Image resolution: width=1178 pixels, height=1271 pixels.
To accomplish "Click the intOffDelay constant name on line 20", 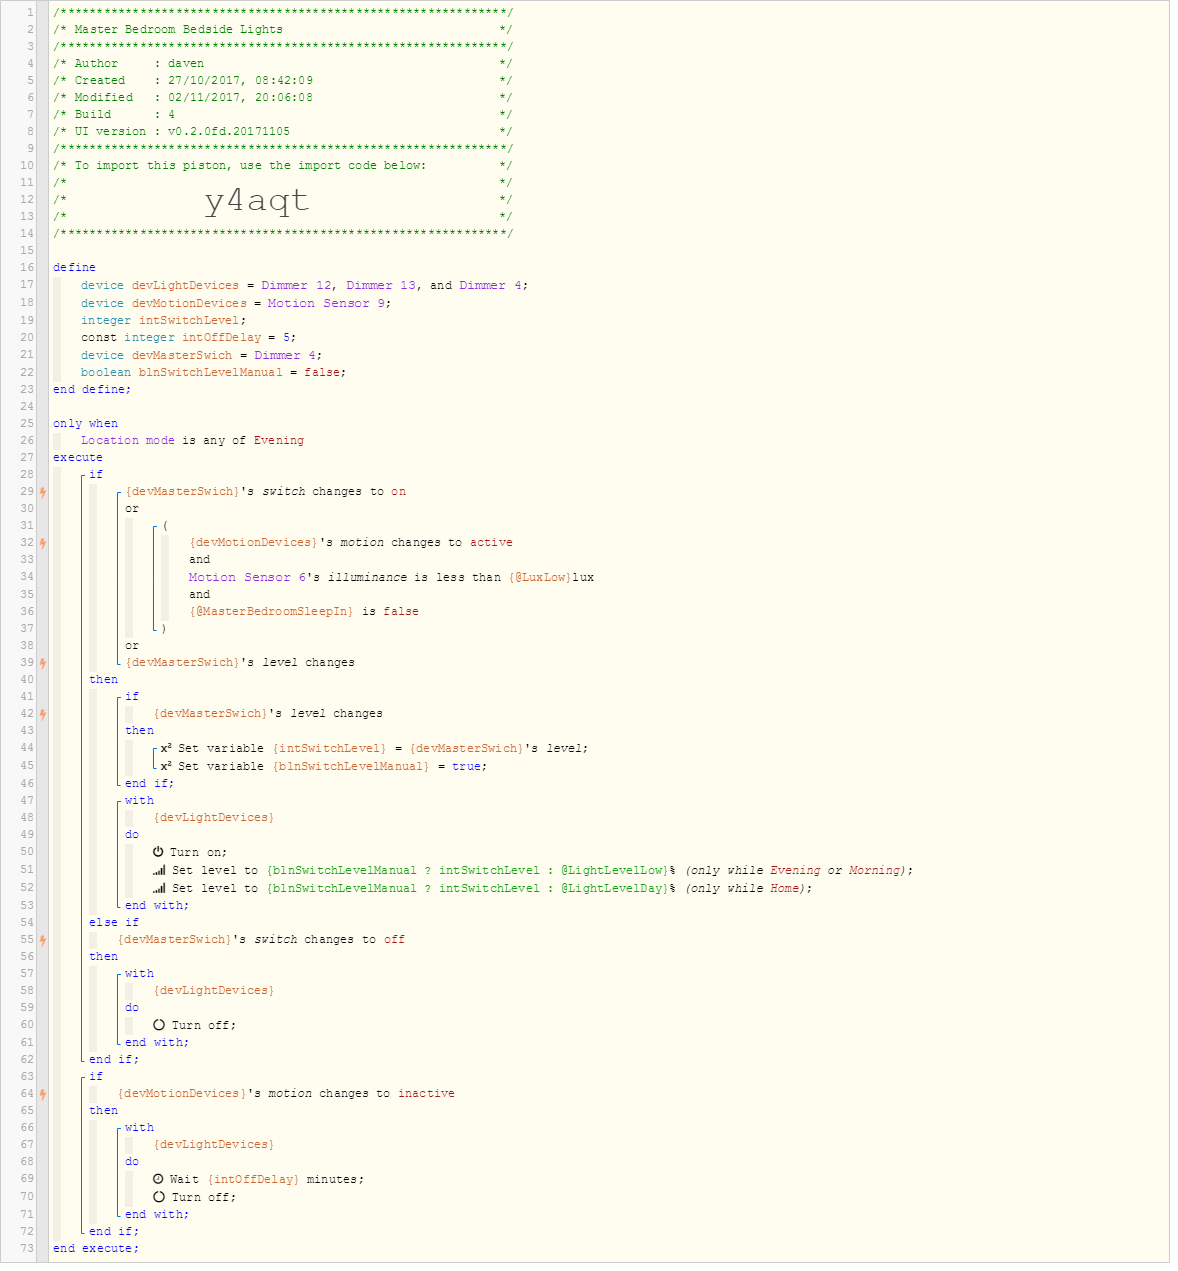I will (221, 338).
